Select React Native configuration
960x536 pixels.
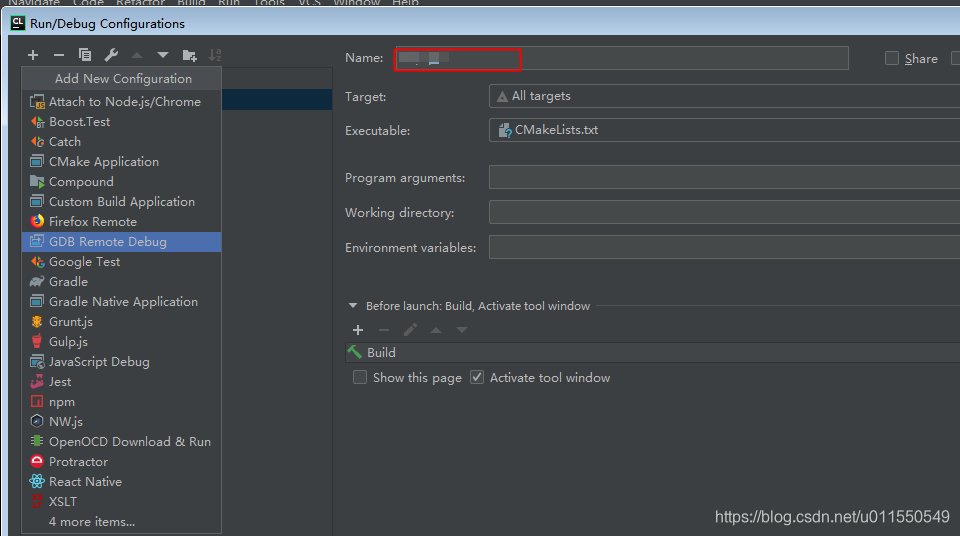click(121, 481)
